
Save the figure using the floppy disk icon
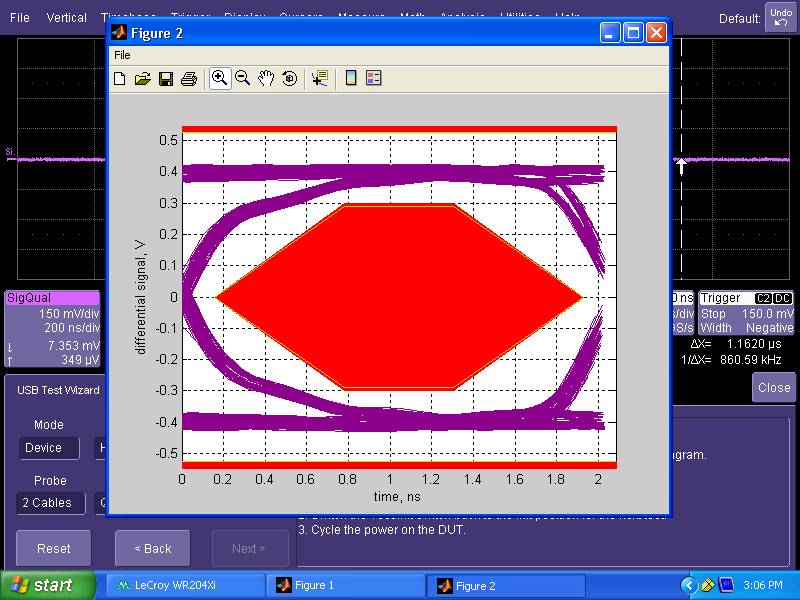pos(165,79)
